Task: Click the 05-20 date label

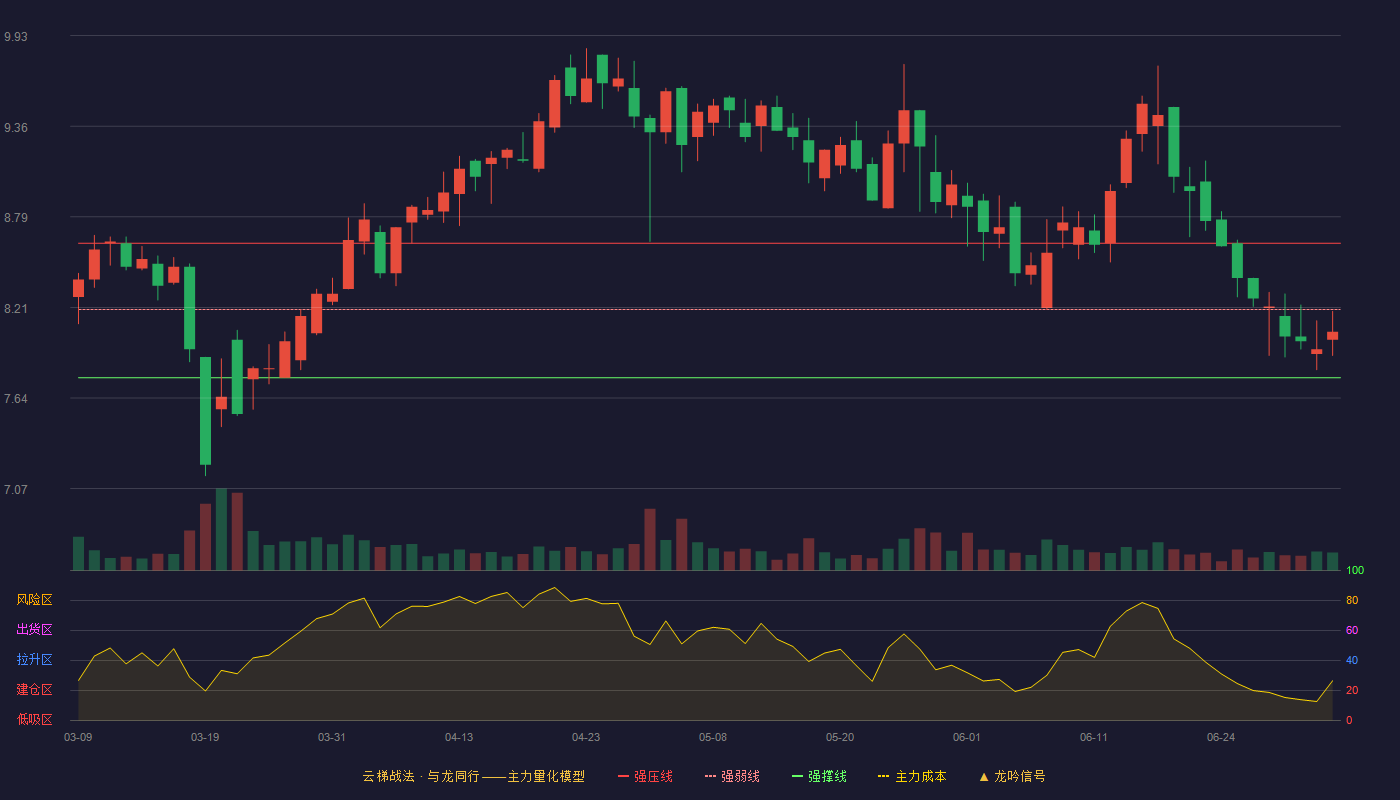Action: (840, 737)
